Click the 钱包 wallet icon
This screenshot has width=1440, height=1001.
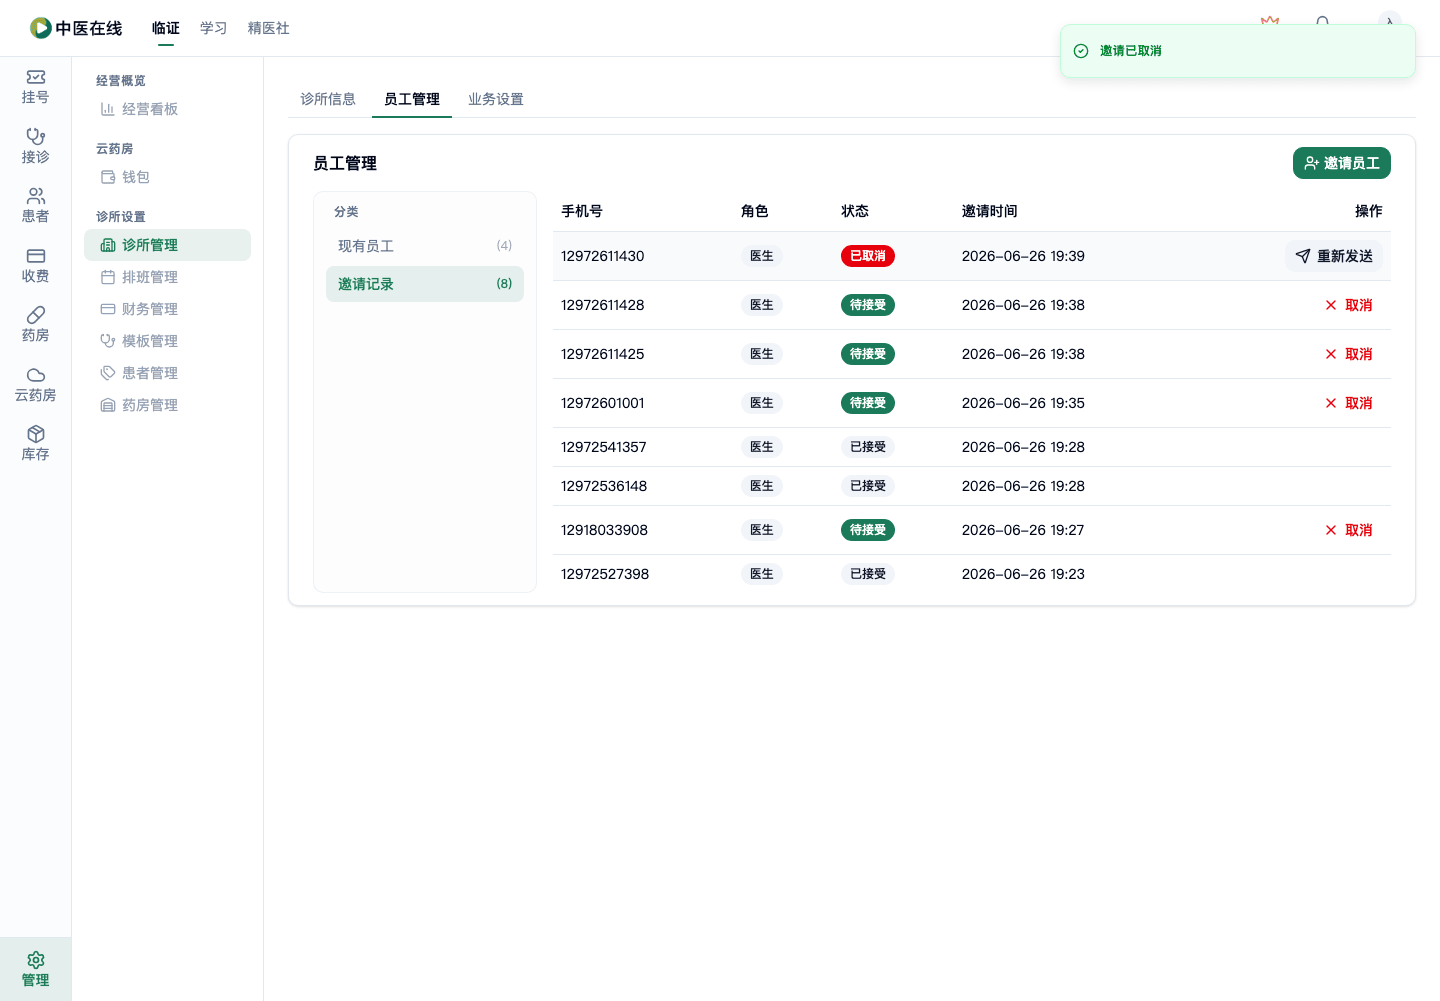107,177
